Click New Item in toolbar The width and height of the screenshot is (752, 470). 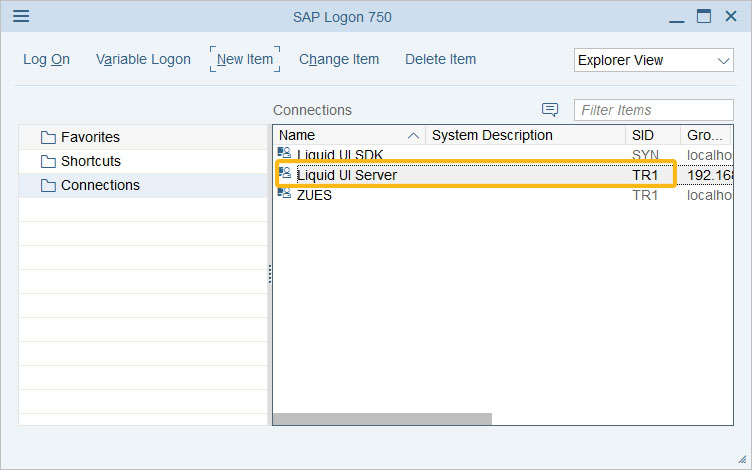click(x=245, y=59)
